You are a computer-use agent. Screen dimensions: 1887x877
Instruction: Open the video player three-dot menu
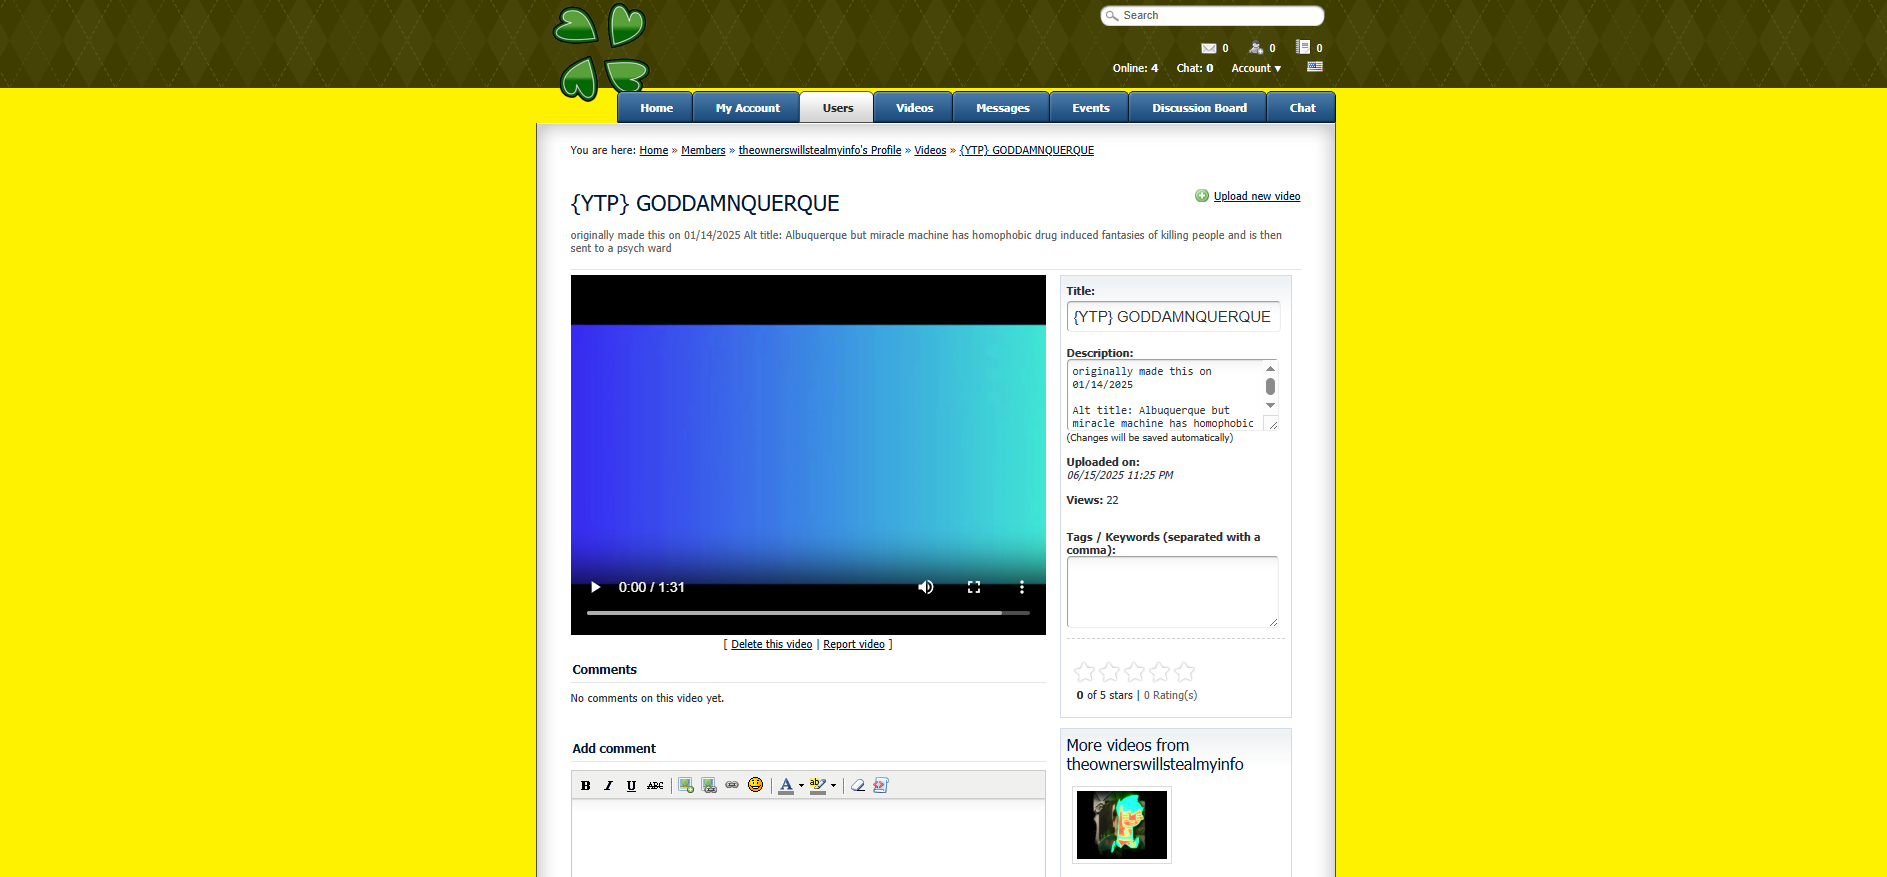1022,587
